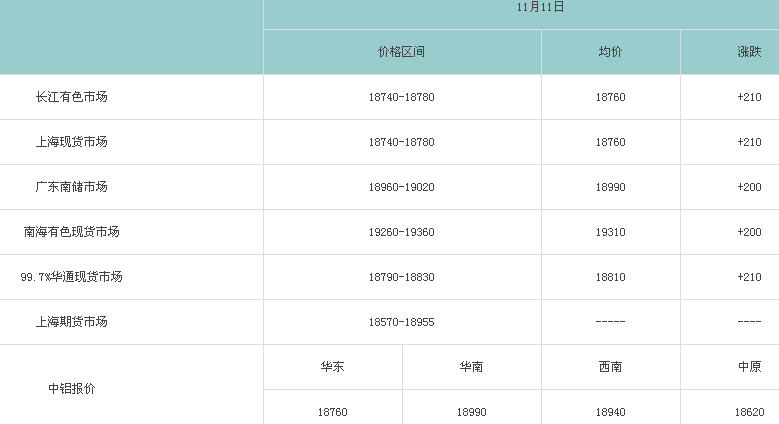Select the 上海现货市场 row label

(71, 142)
